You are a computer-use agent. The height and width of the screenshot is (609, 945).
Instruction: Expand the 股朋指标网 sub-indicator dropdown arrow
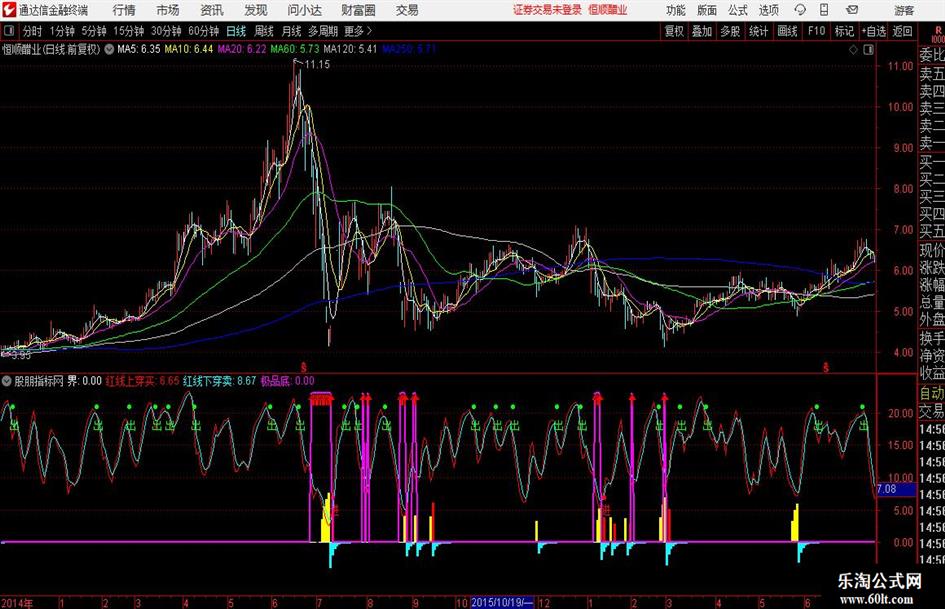pyautogui.click(x=7, y=381)
